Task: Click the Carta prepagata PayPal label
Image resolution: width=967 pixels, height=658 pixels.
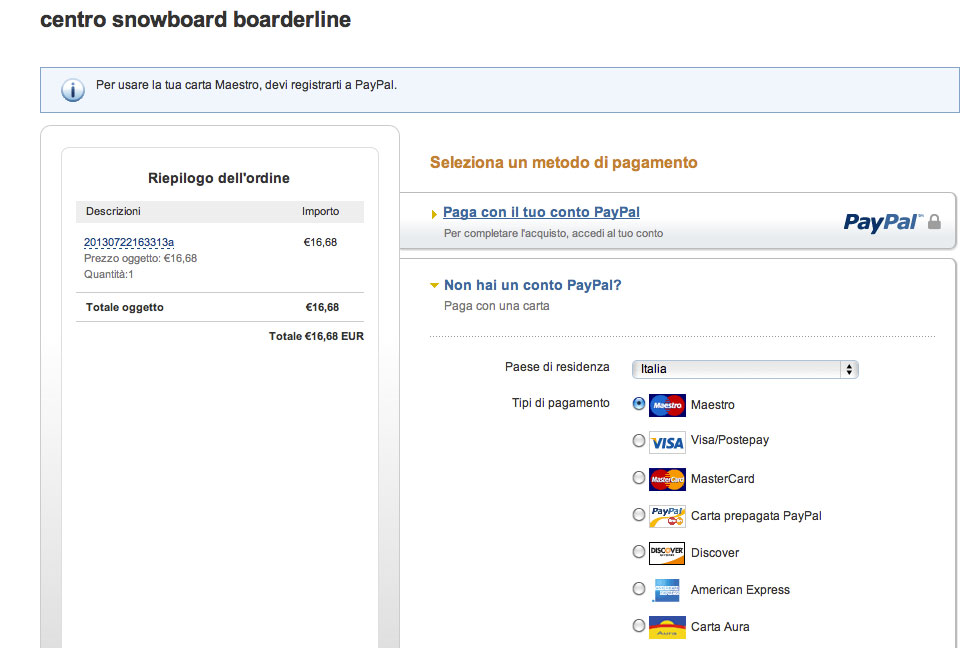Action: (x=756, y=516)
